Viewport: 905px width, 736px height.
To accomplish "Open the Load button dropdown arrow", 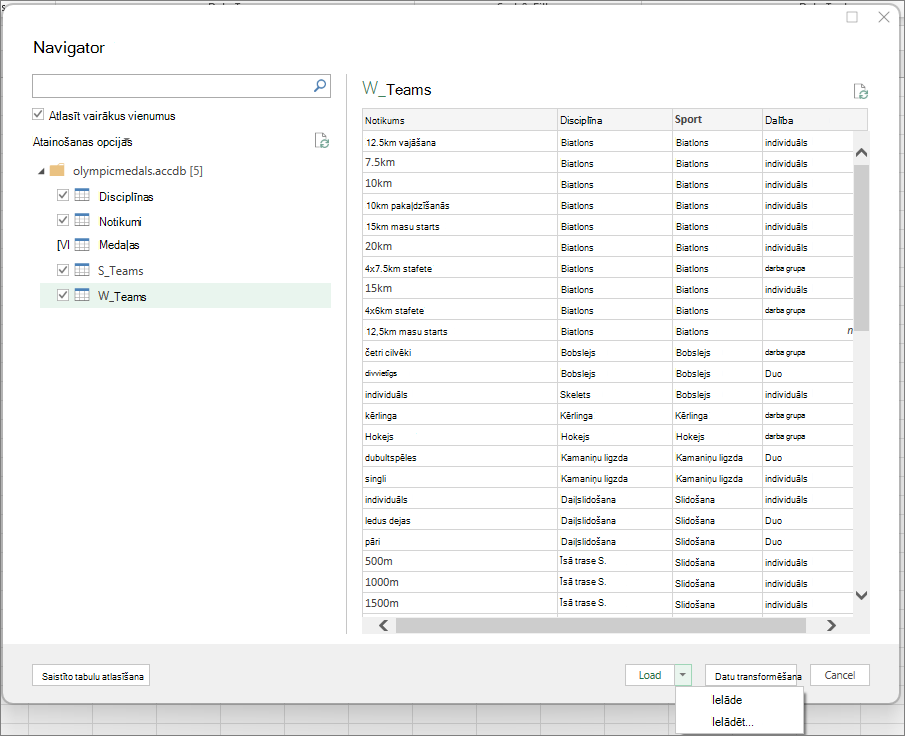I will [683, 675].
